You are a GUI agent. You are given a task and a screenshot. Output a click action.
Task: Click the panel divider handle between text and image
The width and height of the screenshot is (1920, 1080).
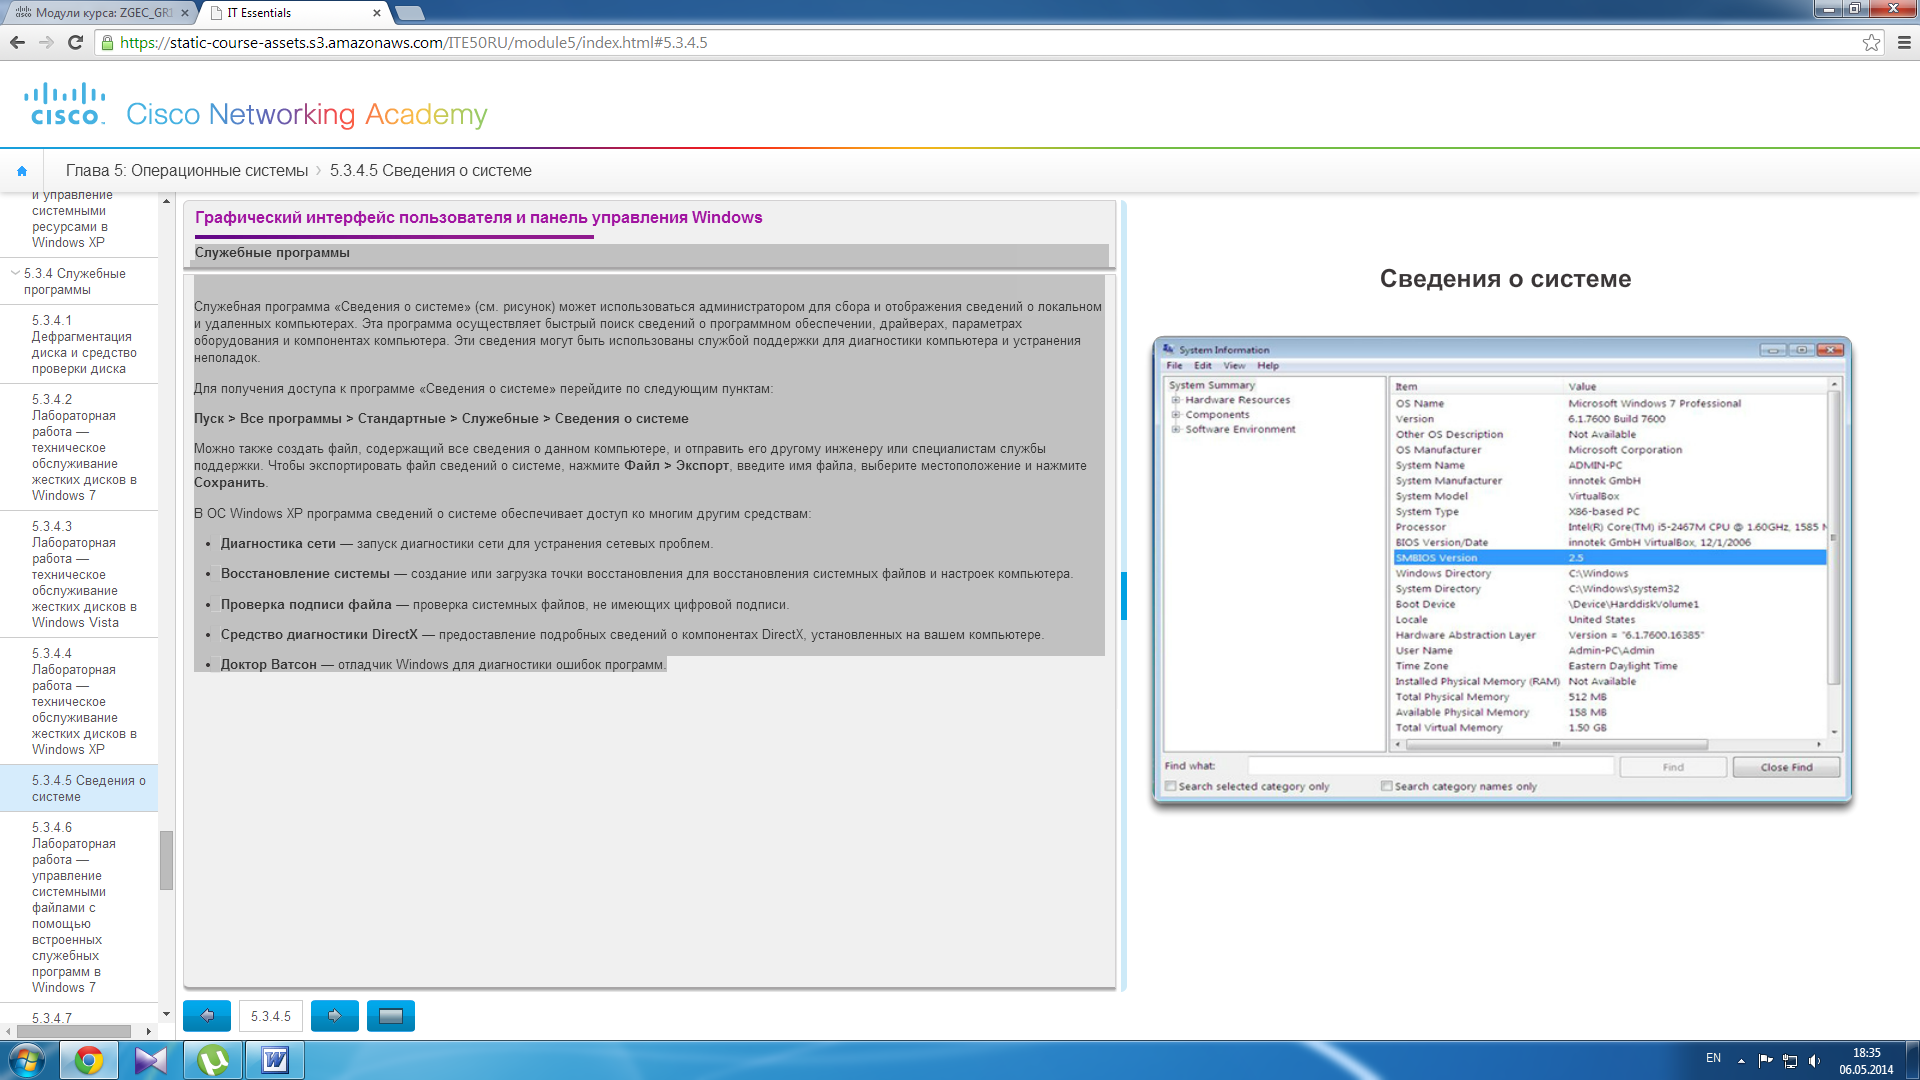[x=1124, y=596]
